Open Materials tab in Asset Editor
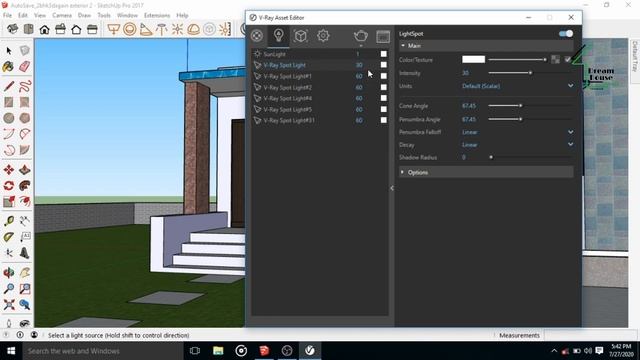 click(257, 36)
